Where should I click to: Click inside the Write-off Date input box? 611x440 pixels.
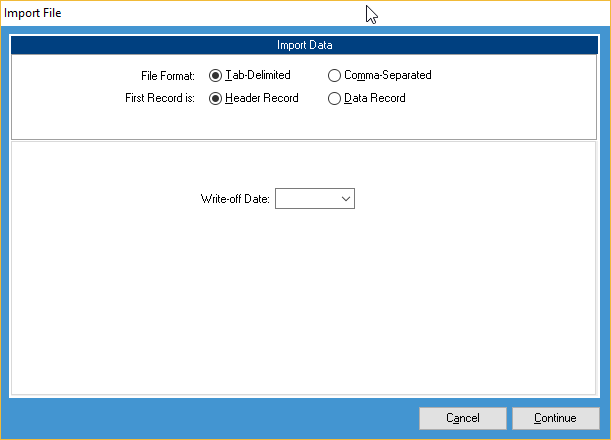point(306,199)
